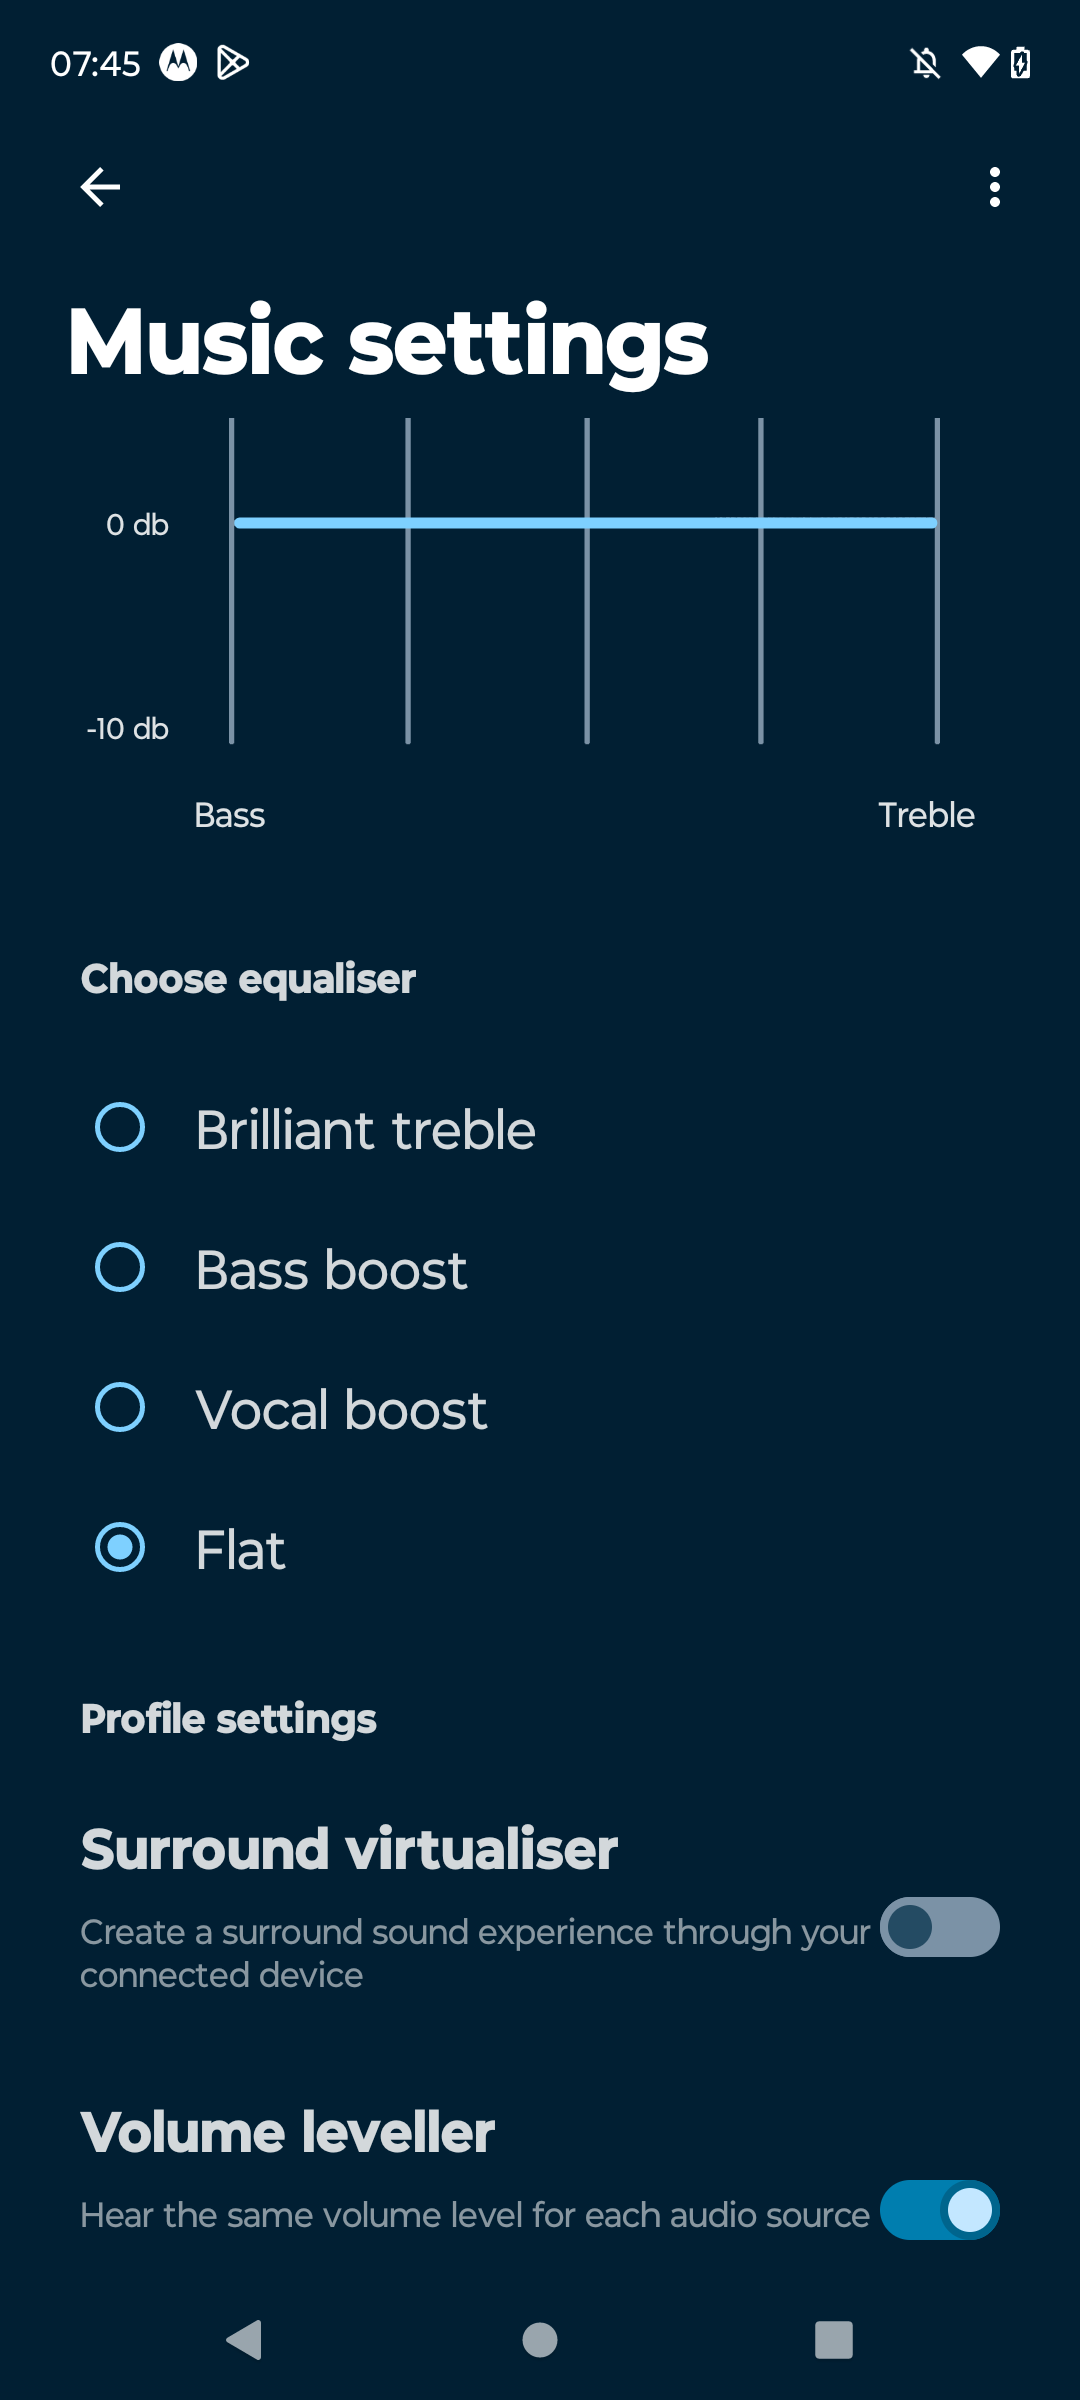Tap the Surround virtualiser description text

[475, 1953]
